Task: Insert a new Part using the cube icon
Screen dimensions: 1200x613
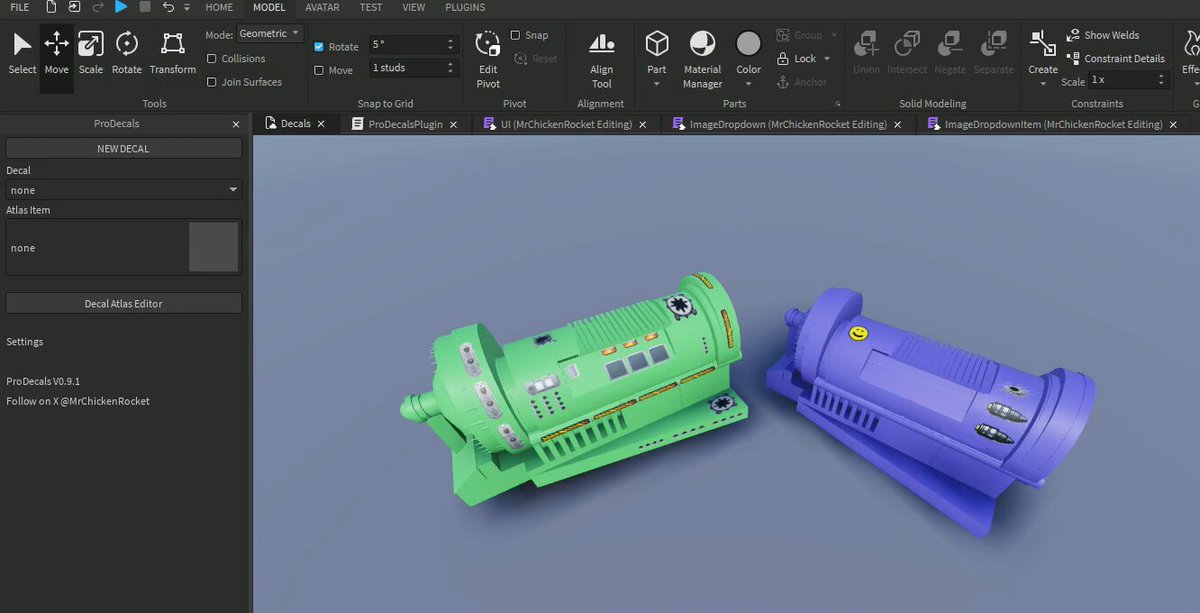Action: coord(657,44)
